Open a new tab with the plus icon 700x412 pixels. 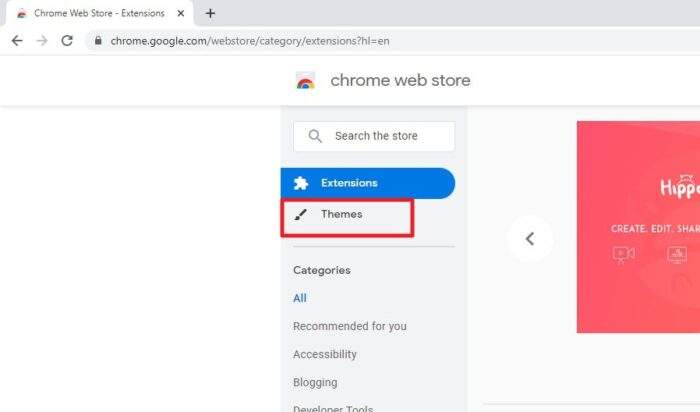pos(210,13)
